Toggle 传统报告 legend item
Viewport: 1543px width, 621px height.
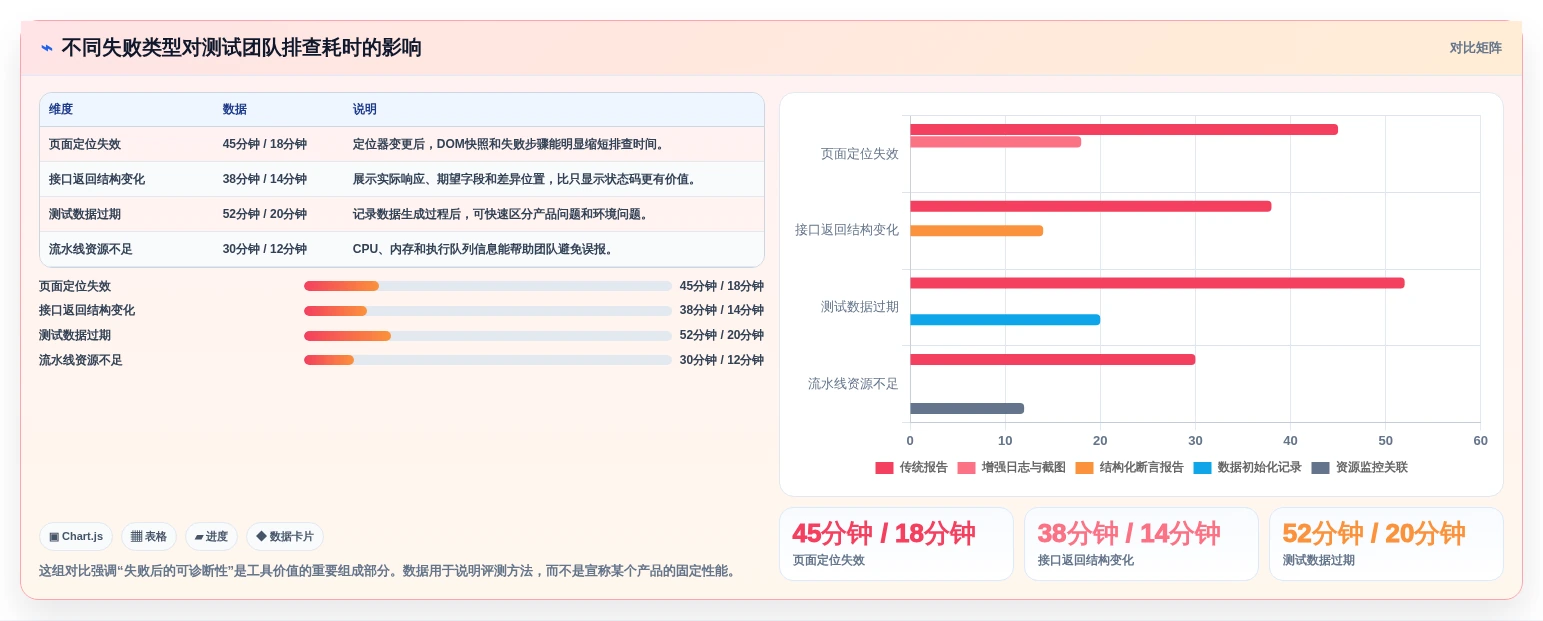911,467
